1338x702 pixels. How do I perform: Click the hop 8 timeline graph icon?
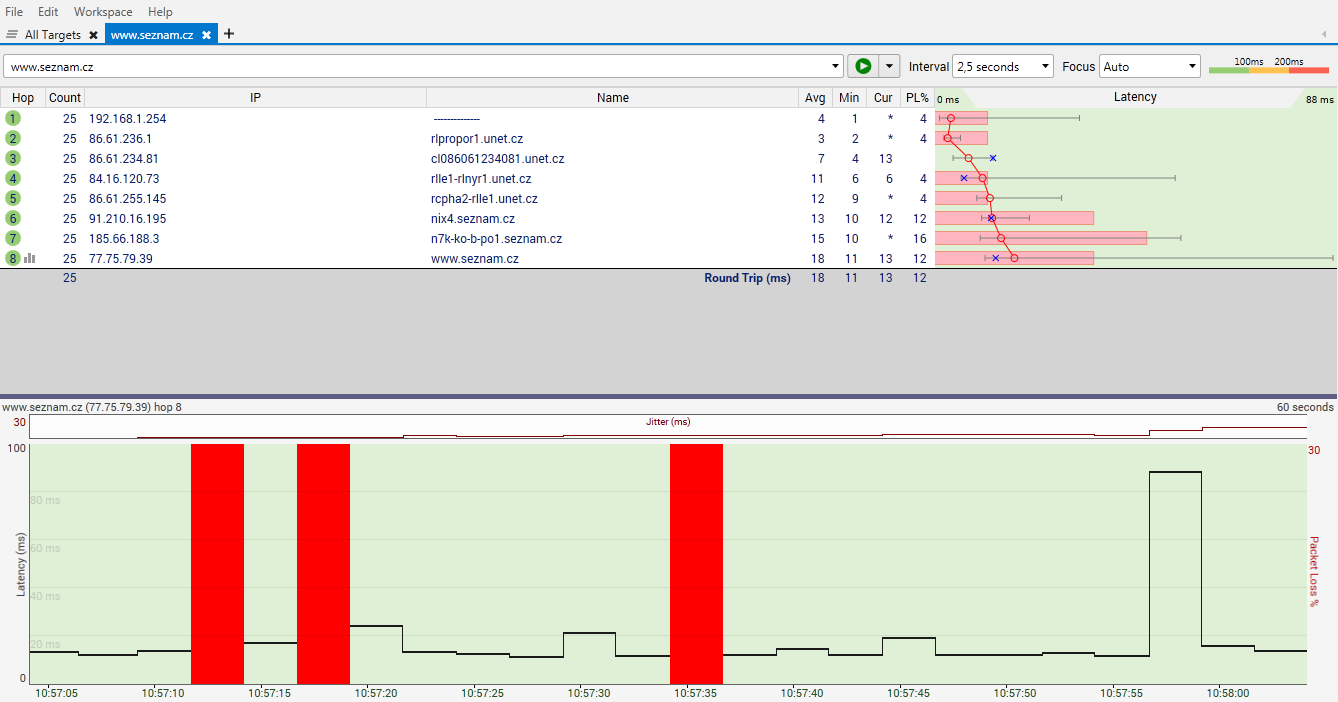click(30, 258)
